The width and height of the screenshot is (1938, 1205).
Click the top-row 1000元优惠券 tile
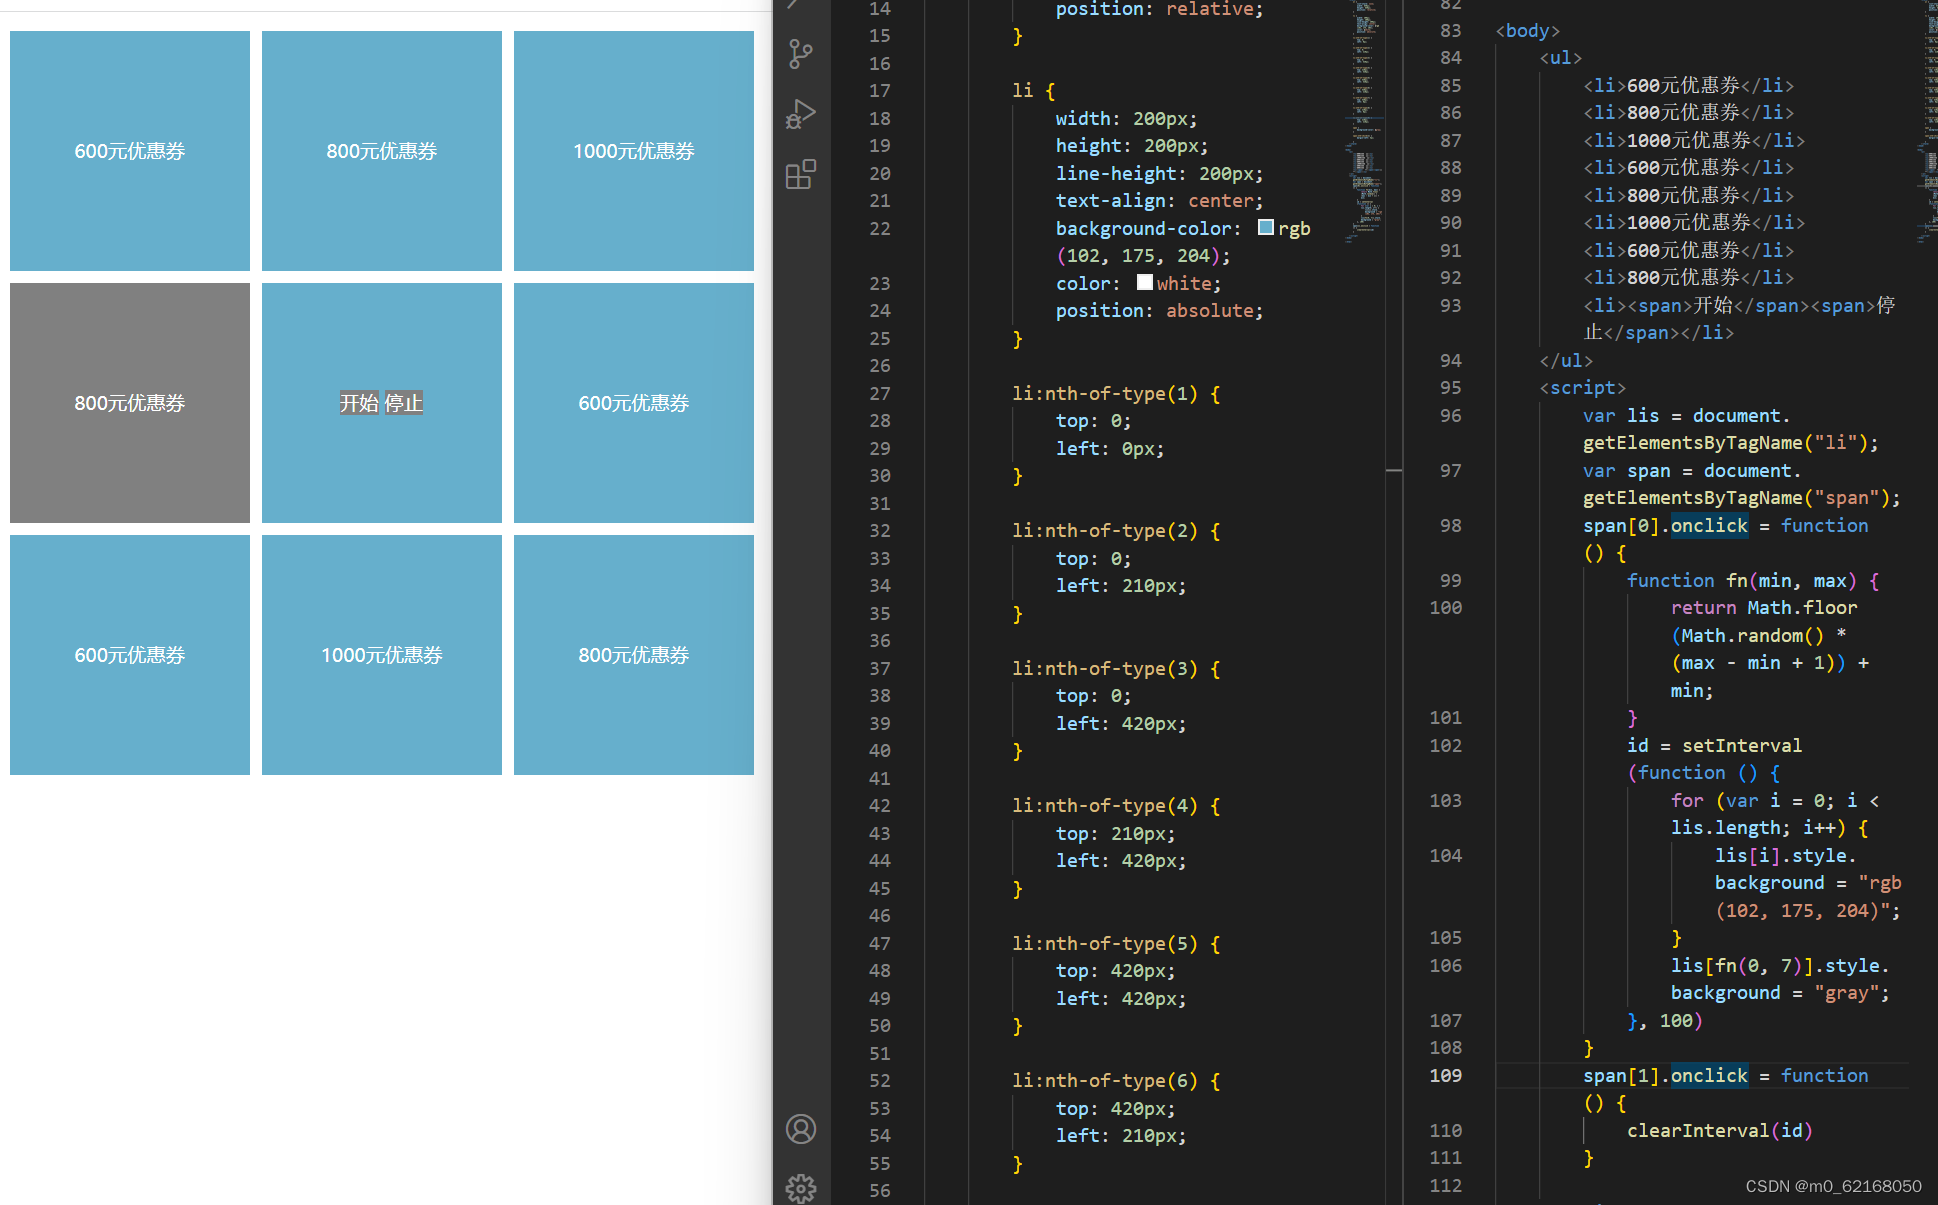634,151
